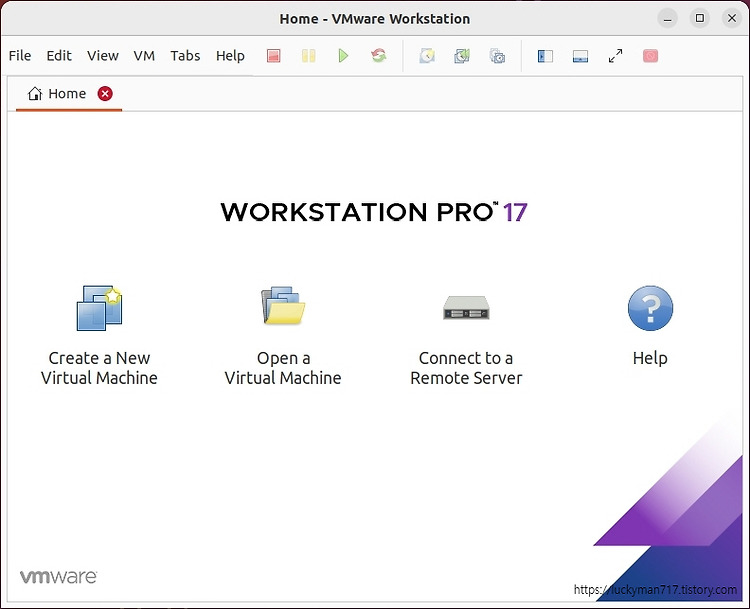
Task: Click the Open a Virtual Machine folder icon
Action: coord(283,306)
